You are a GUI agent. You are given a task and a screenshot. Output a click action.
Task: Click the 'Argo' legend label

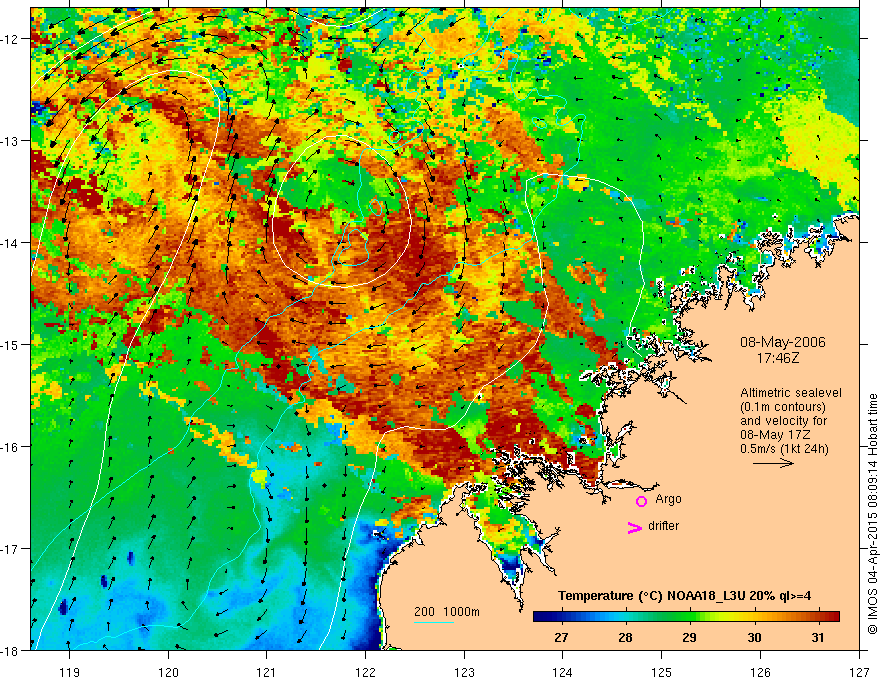tap(668, 499)
